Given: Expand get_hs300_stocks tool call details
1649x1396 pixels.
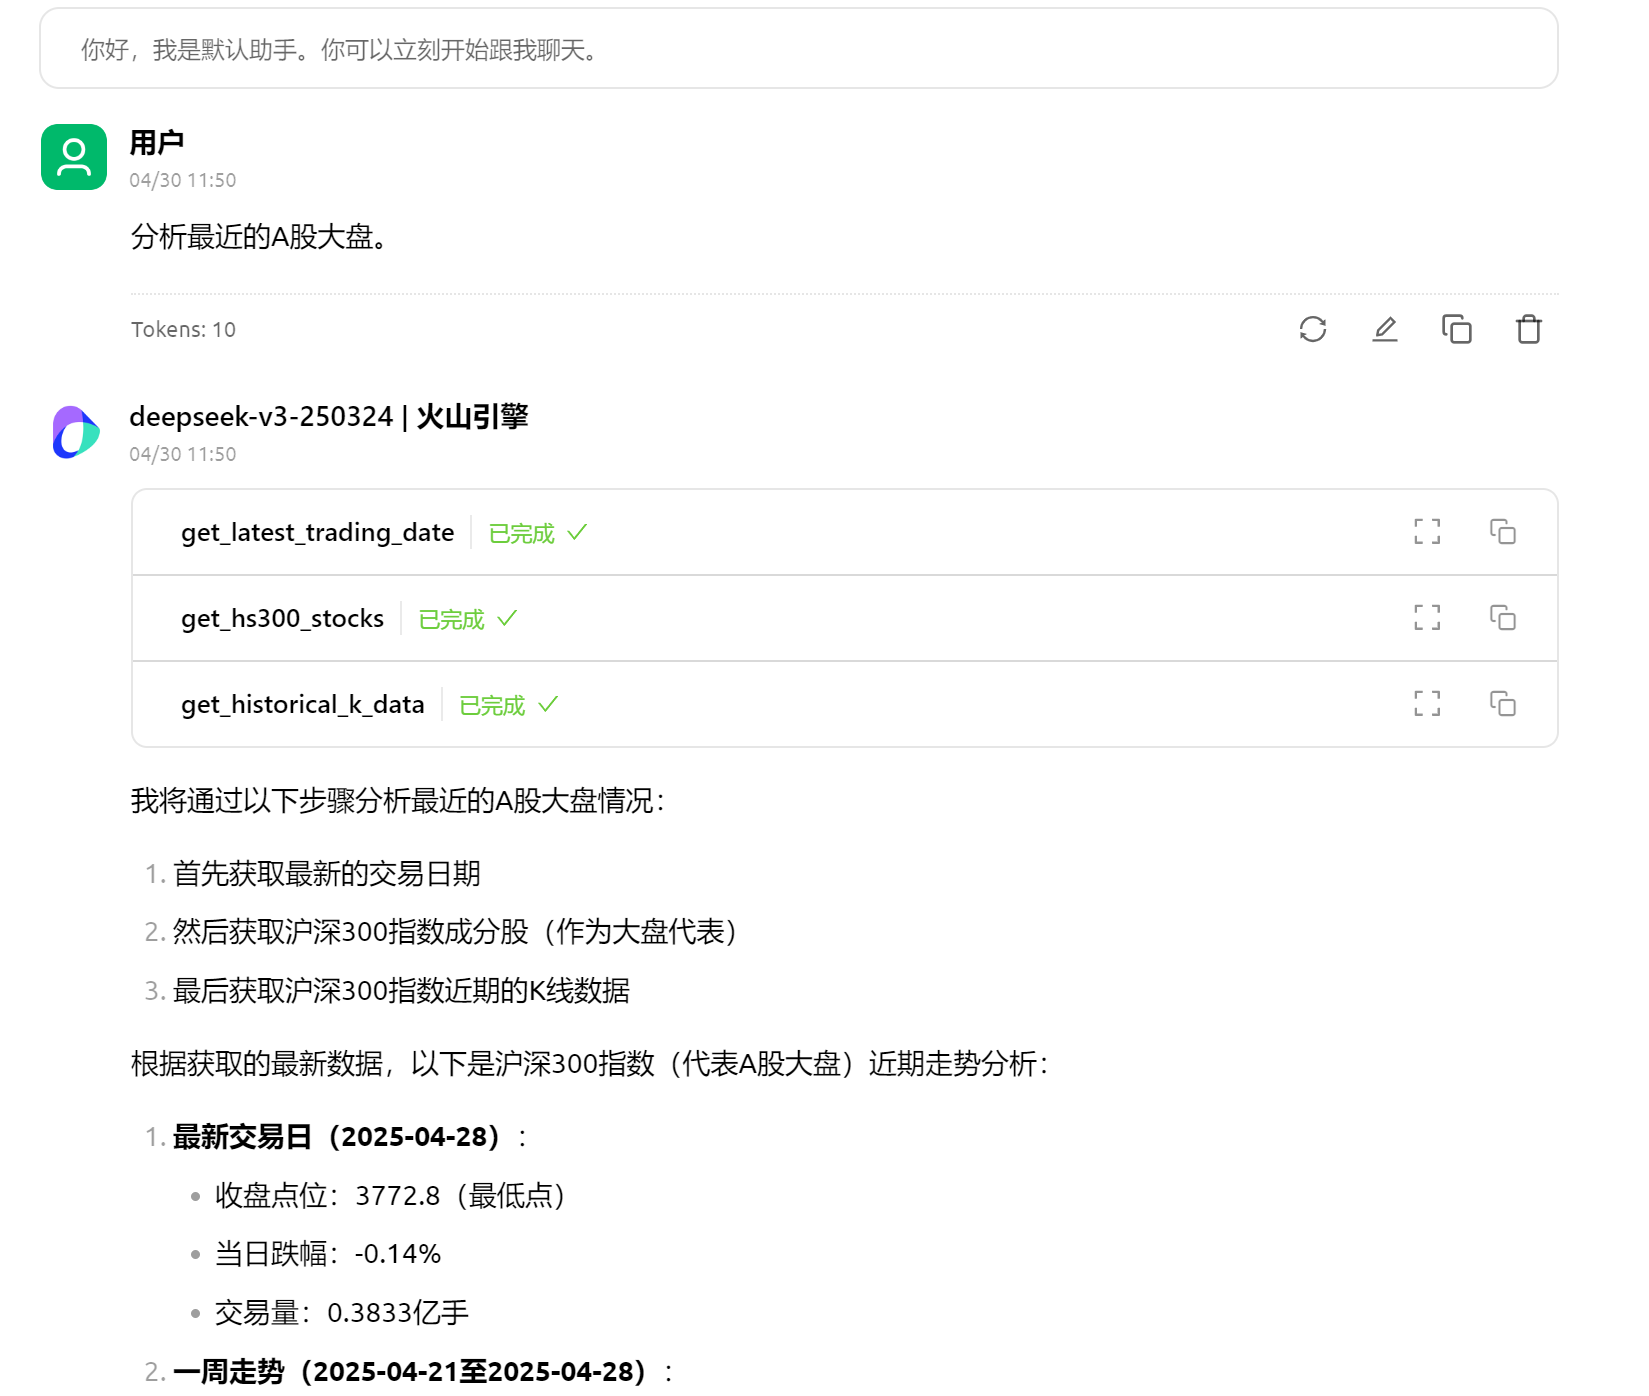Looking at the screenshot, I should [x=1428, y=619].
